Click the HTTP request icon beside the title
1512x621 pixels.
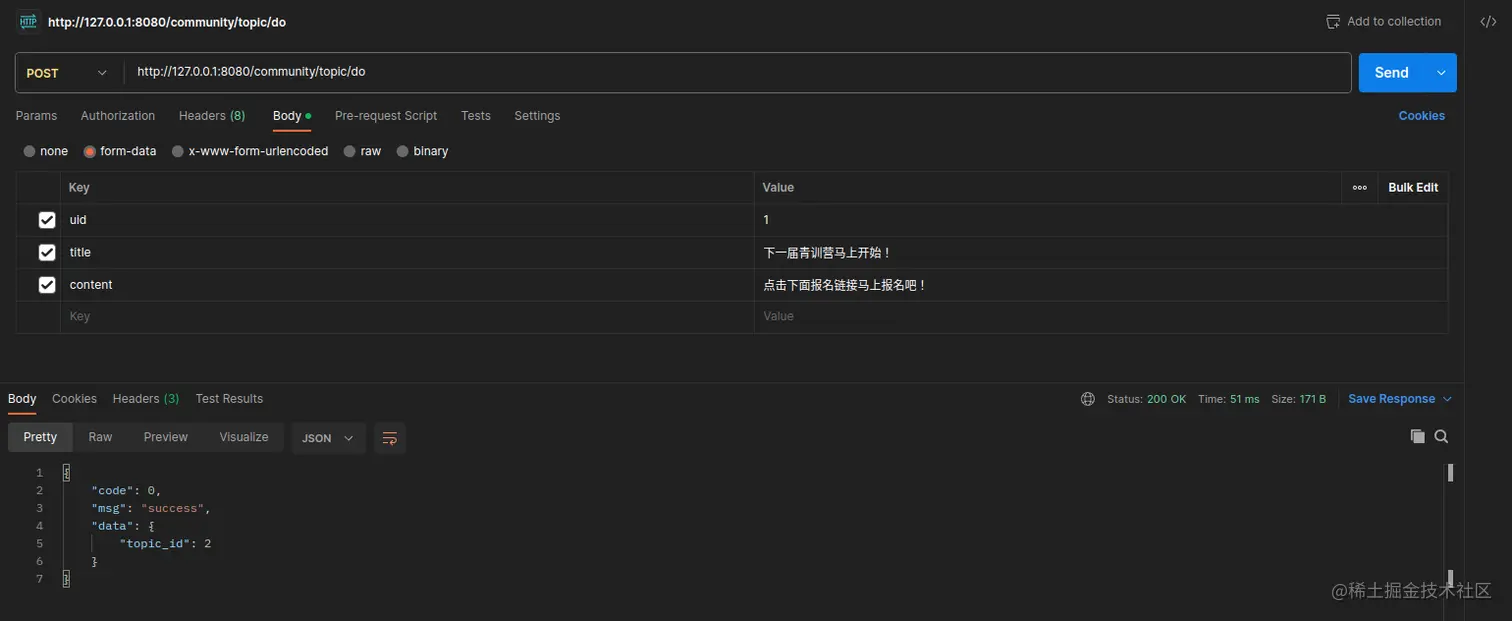[x=28, y=21]
